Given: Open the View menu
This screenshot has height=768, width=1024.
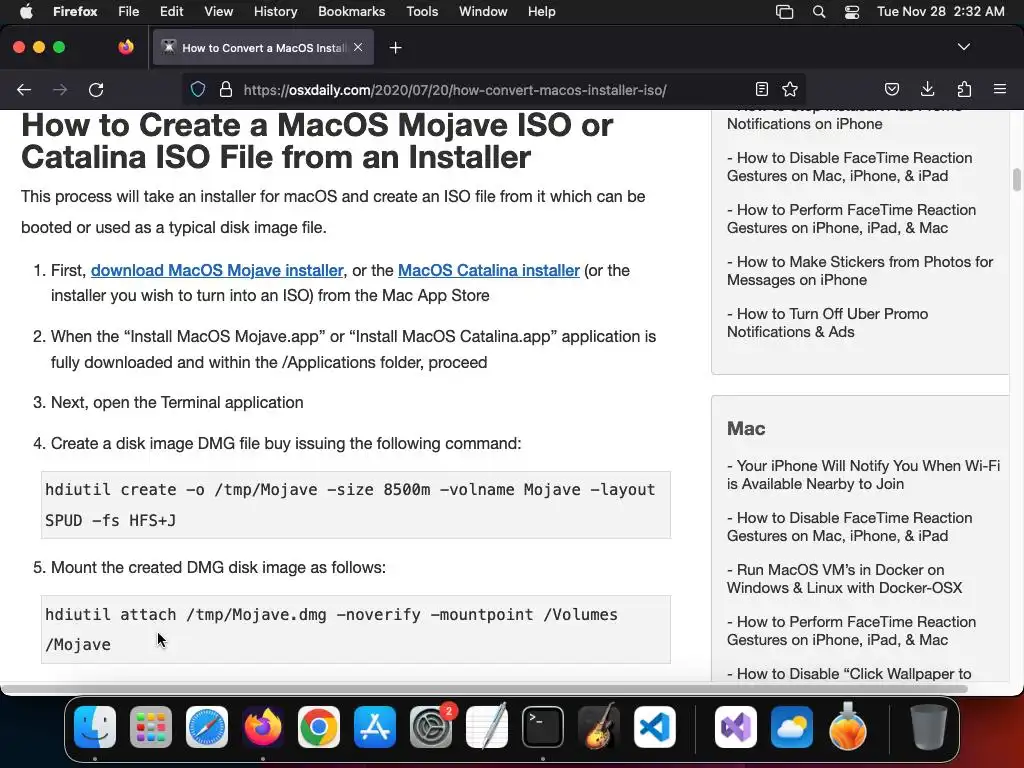Looking at the screenshot, I should (218, 11).
